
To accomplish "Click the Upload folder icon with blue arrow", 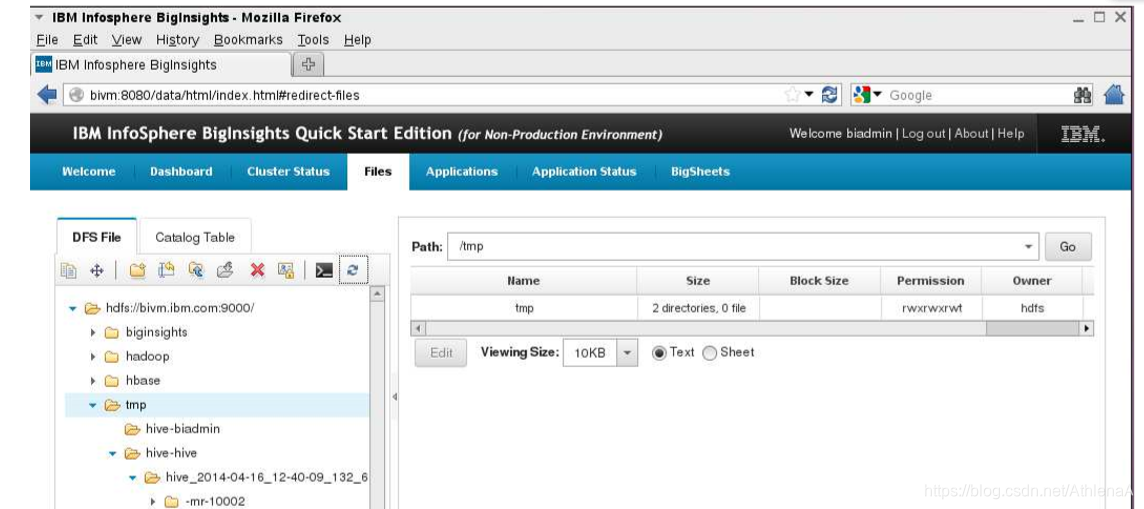I will pos(196,271).
